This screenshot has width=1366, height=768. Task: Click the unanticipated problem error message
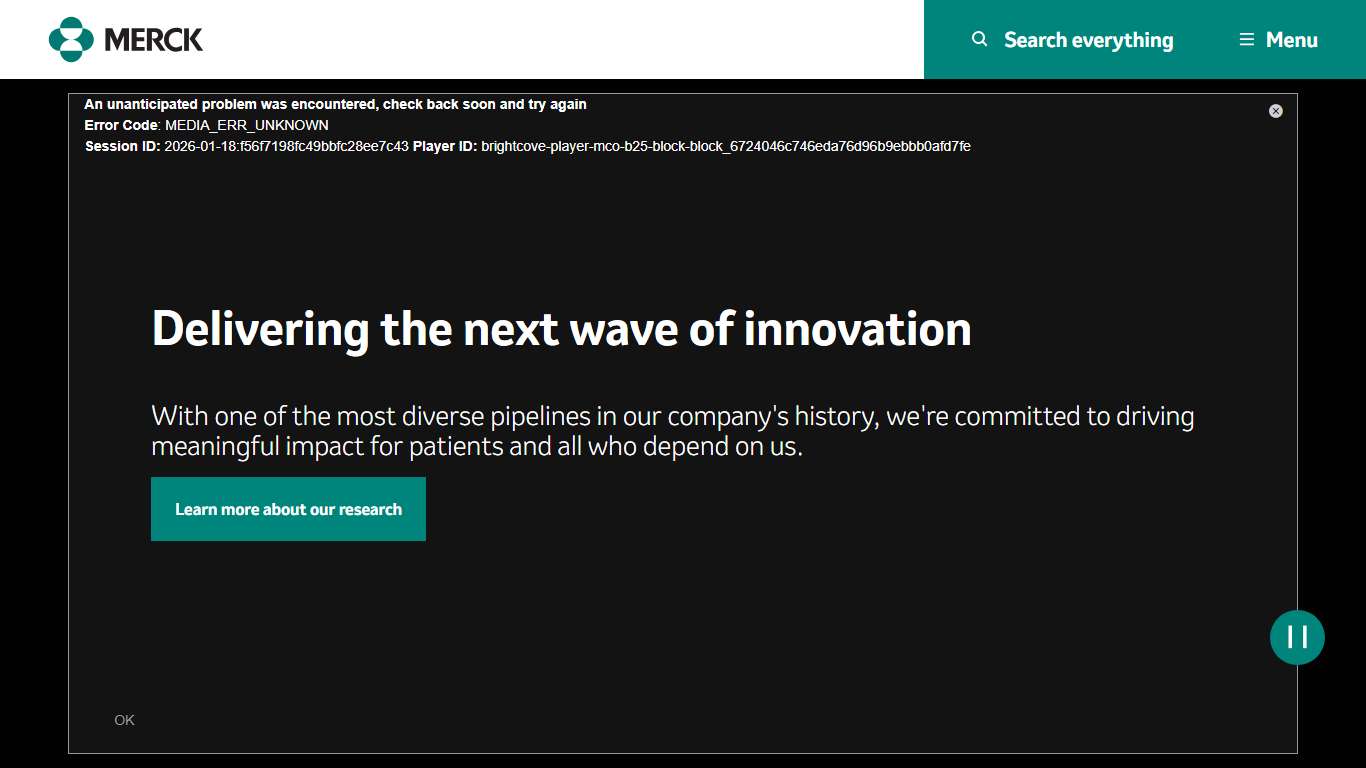click(x=335, y=104)
